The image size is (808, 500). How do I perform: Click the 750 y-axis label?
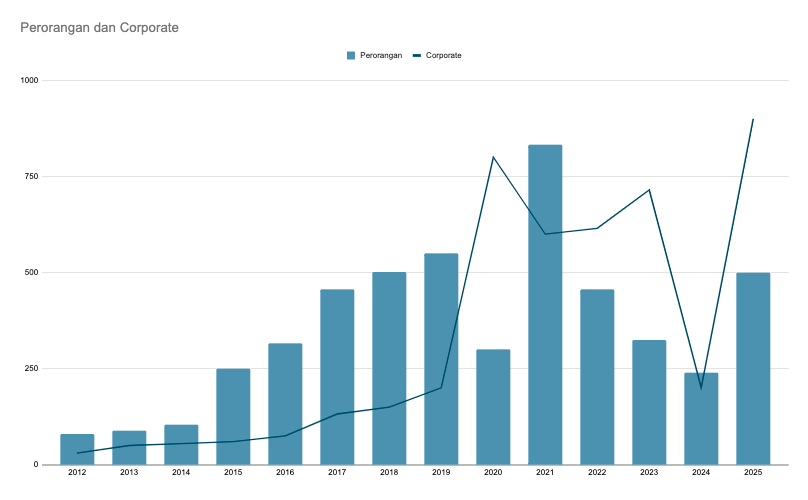coord(32,176)
